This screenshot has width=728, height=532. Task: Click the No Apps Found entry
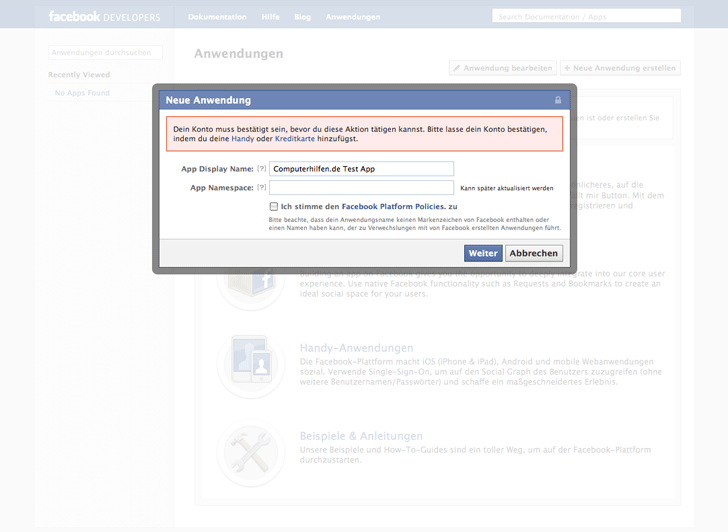pos(82,93)
